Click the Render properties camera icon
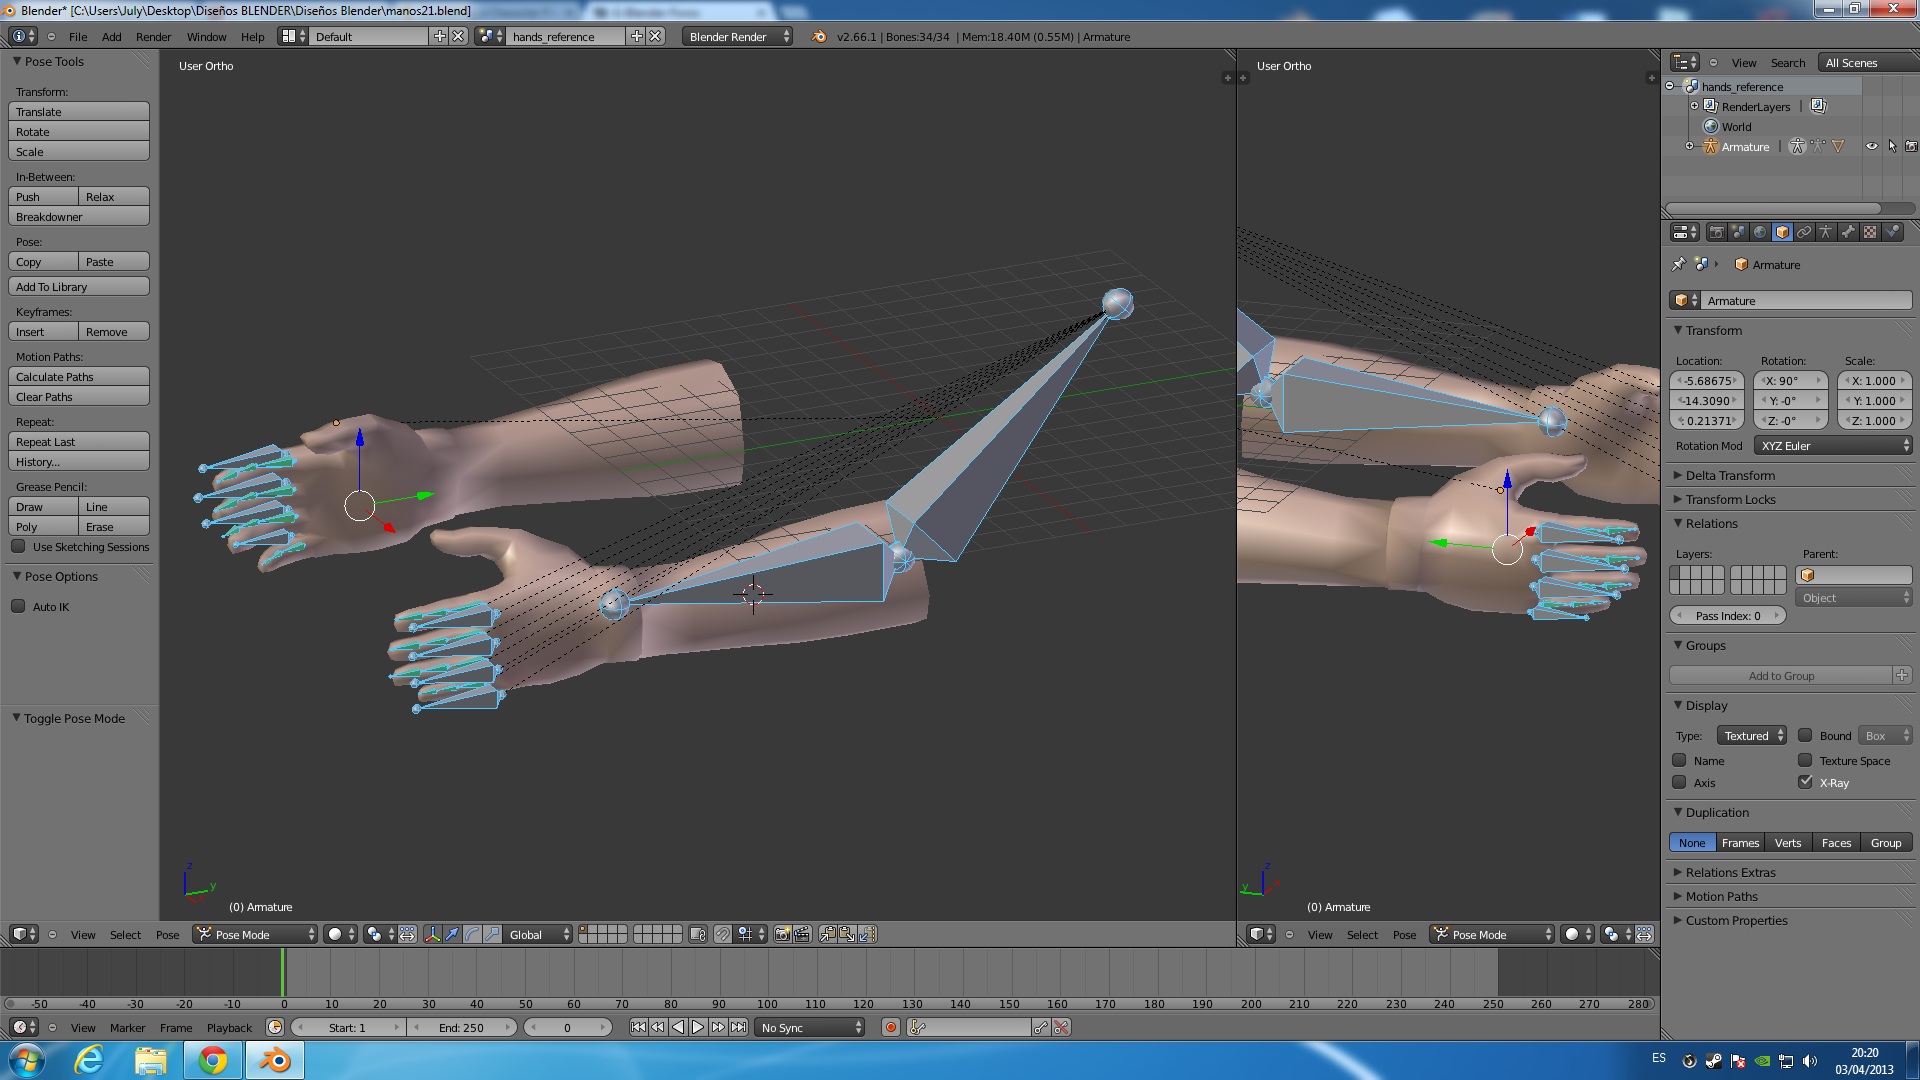 1717,232
